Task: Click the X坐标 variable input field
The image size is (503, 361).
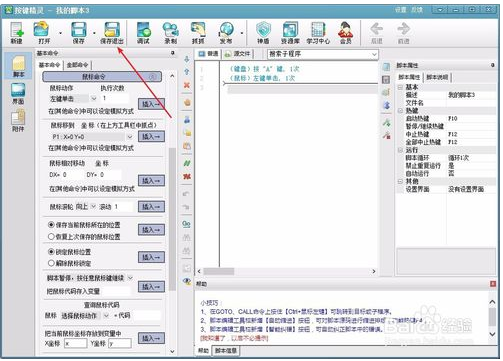Action: pos(76,343)
